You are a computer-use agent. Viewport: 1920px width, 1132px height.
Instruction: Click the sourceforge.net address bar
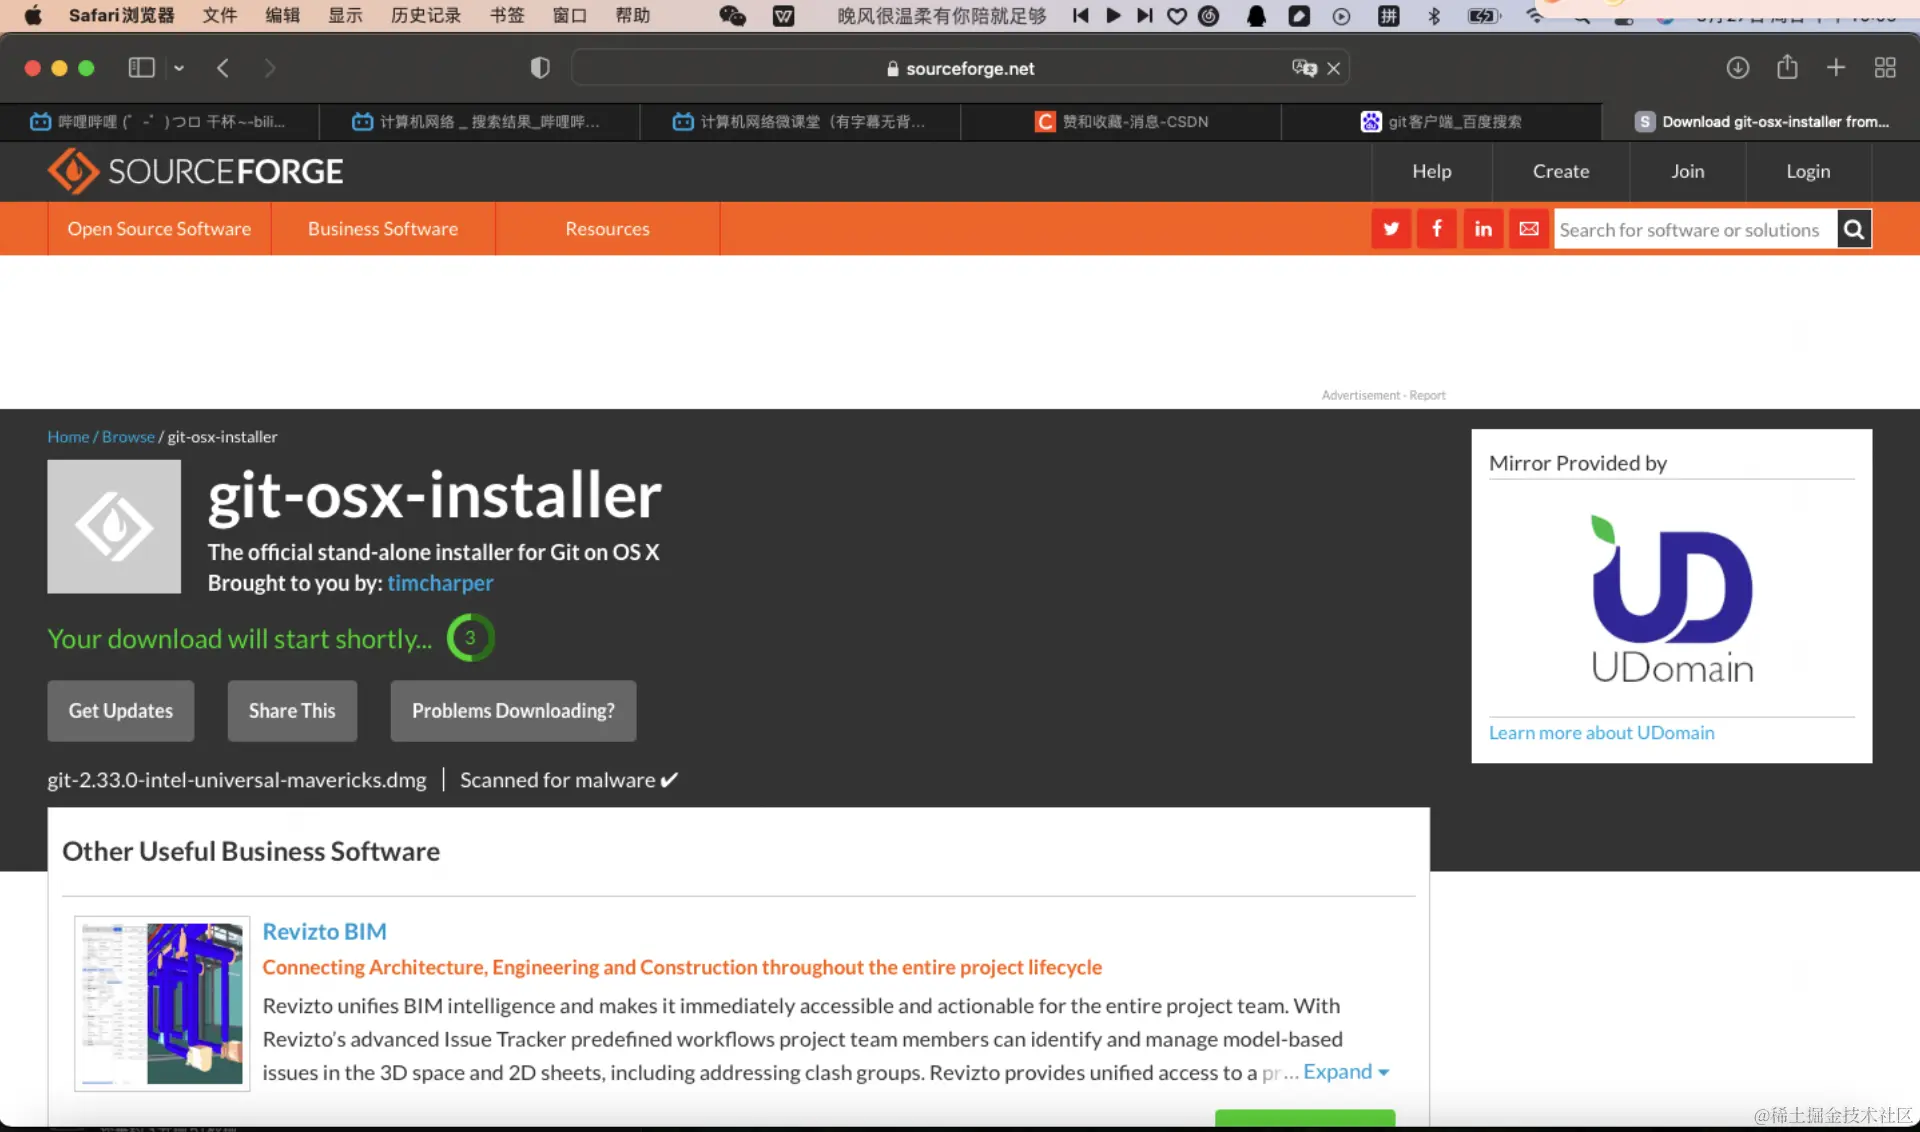pyautogui.click(x=960, y=68)
